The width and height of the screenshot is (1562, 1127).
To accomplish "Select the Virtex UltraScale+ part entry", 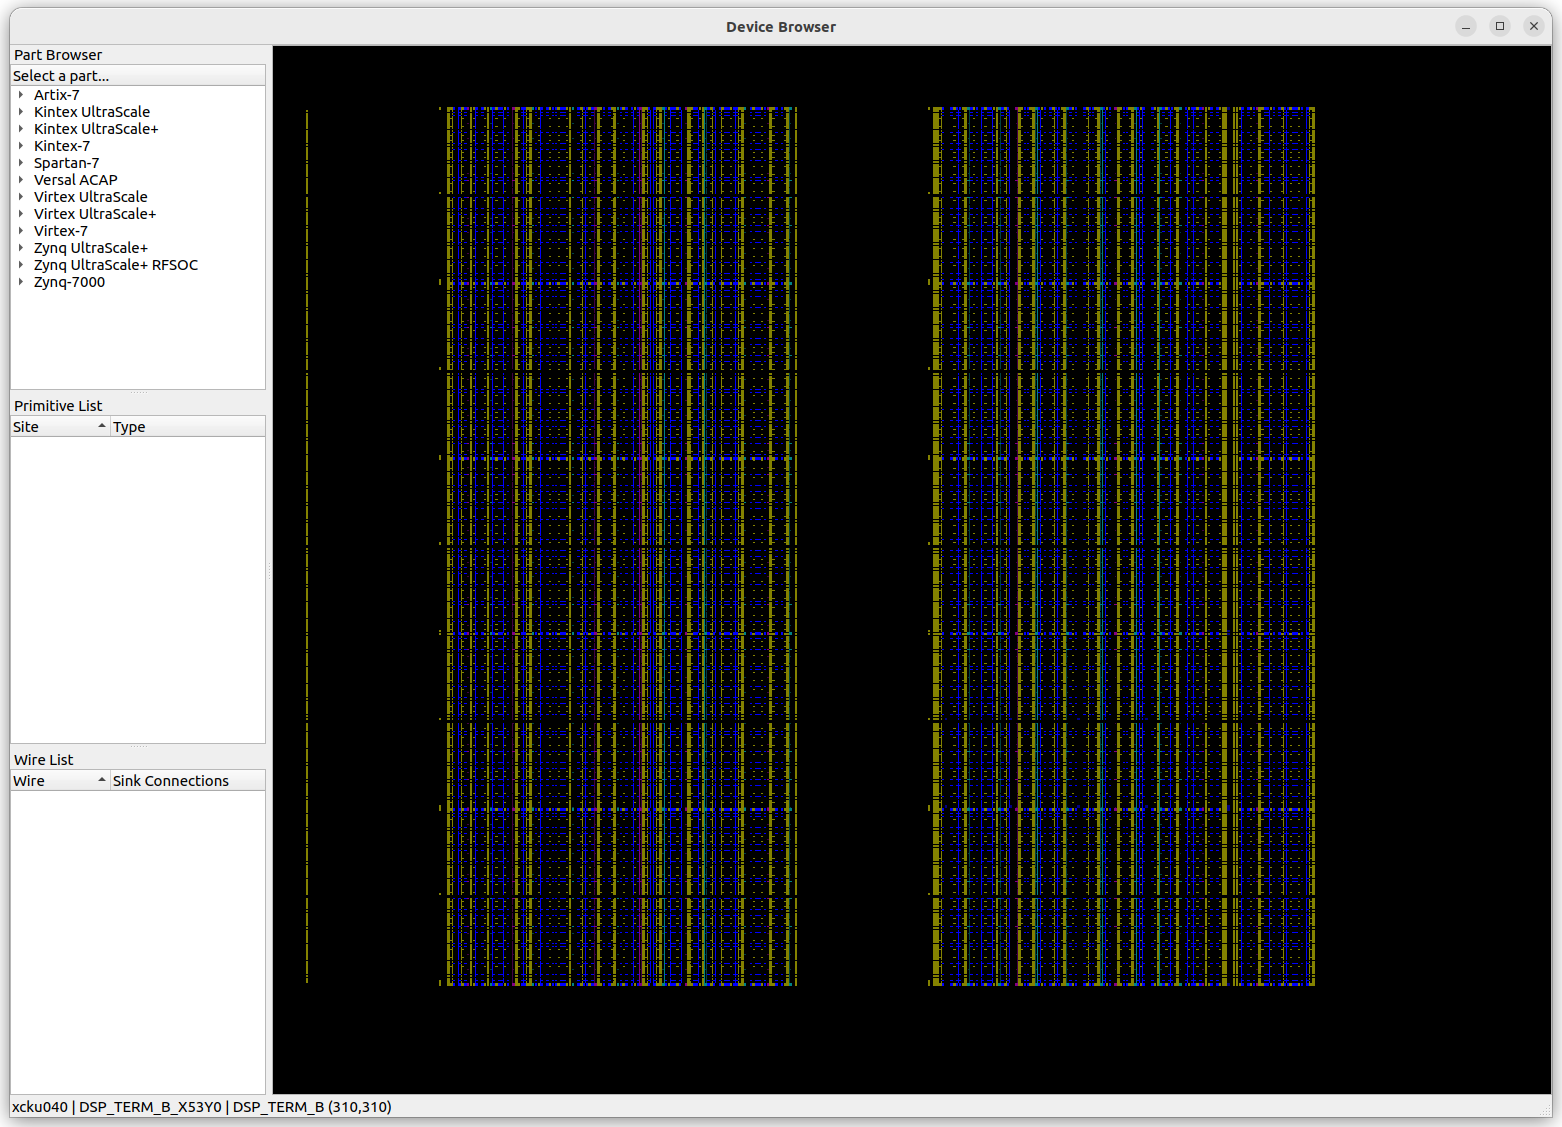I will [94, 213].
